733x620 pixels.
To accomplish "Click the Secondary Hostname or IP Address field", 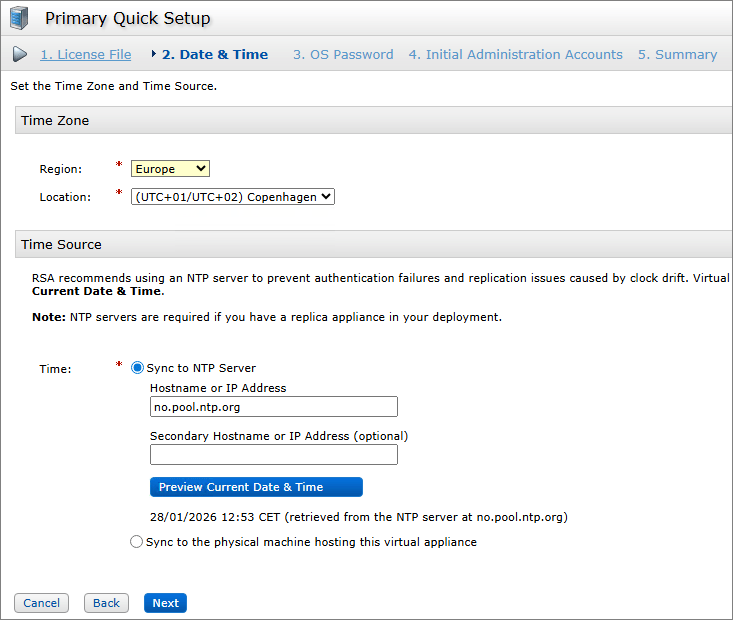I will pyautogui.click(x=274, y=454).
